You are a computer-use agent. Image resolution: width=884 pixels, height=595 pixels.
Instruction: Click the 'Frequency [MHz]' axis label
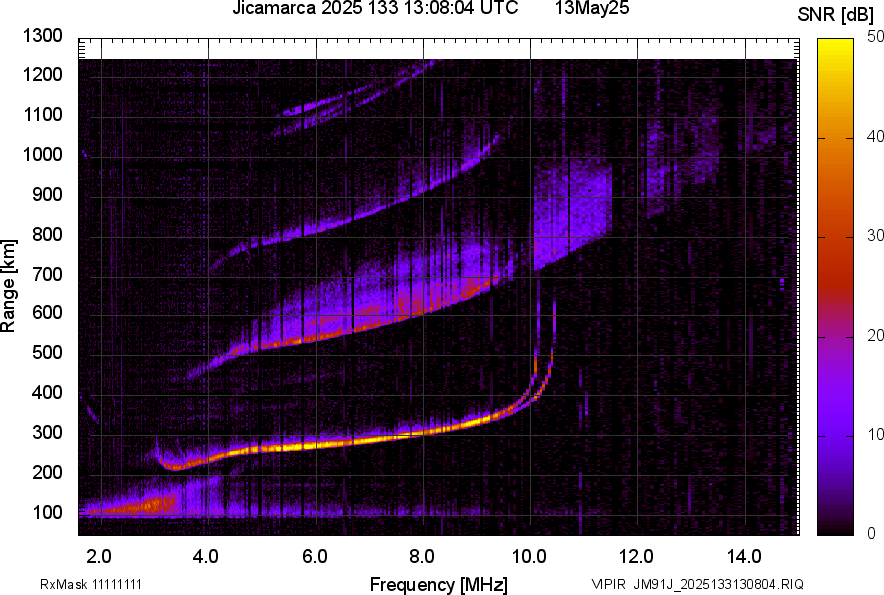coord(439,584)
